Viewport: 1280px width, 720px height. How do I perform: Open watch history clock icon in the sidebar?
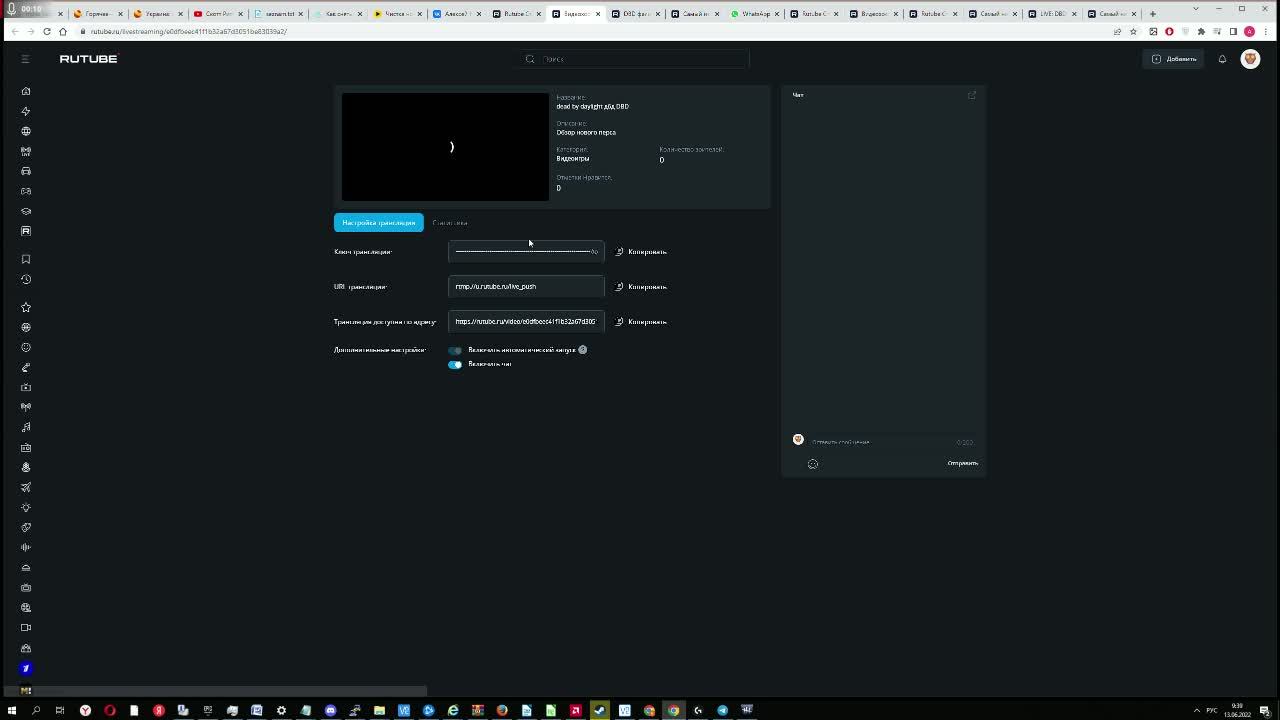(x=26, y=279)
